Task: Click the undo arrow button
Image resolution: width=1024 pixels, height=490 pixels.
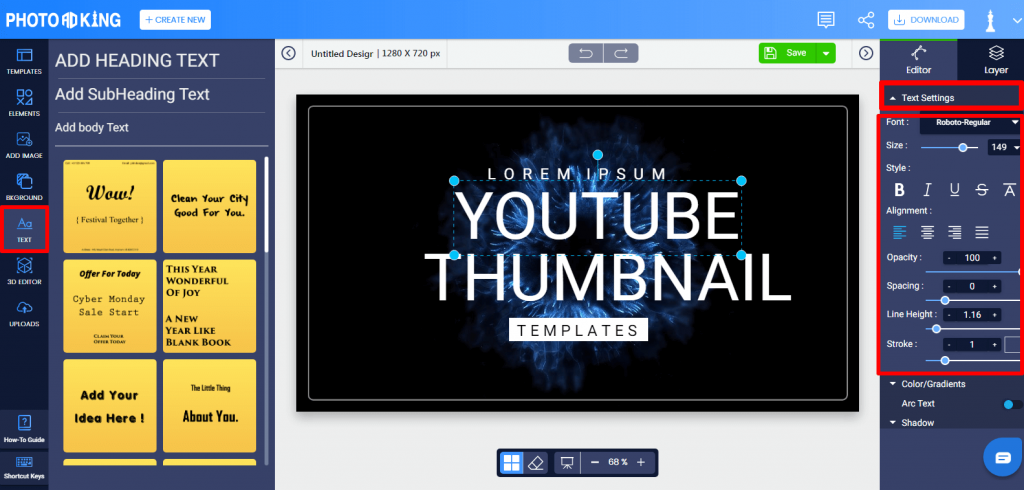Action: 586,54
